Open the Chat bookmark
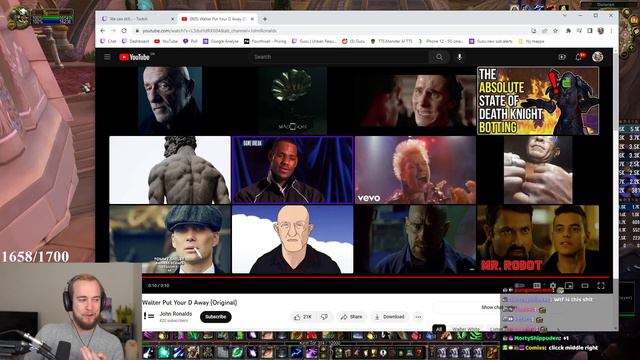 [109, 41]
